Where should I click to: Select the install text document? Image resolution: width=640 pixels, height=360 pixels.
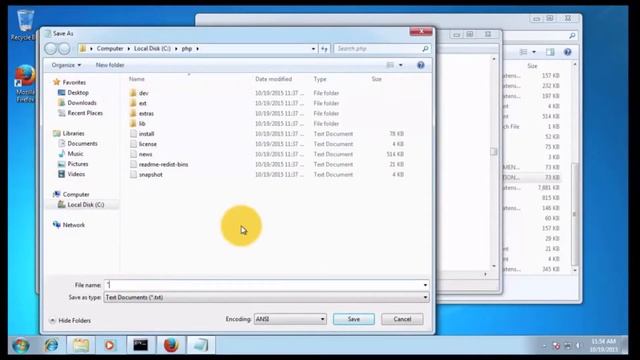(146, 134)
